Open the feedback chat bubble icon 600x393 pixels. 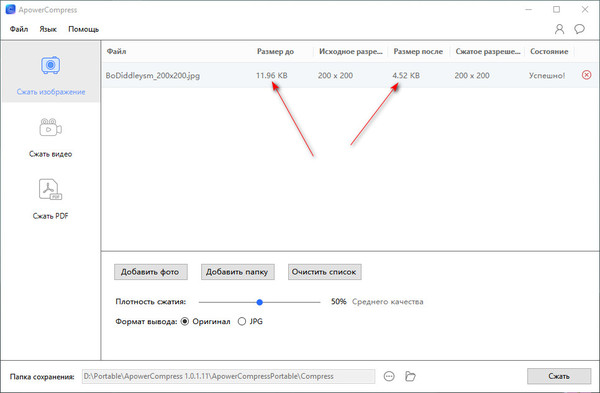coord(579,29)
